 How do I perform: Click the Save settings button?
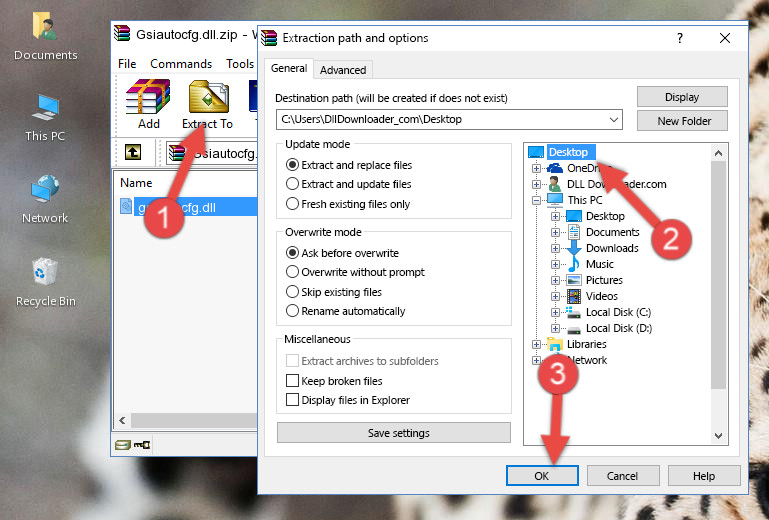pos(394,433)
